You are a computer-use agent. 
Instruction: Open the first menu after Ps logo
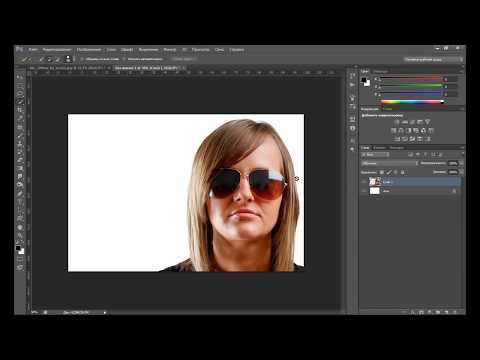click(33, 50)
